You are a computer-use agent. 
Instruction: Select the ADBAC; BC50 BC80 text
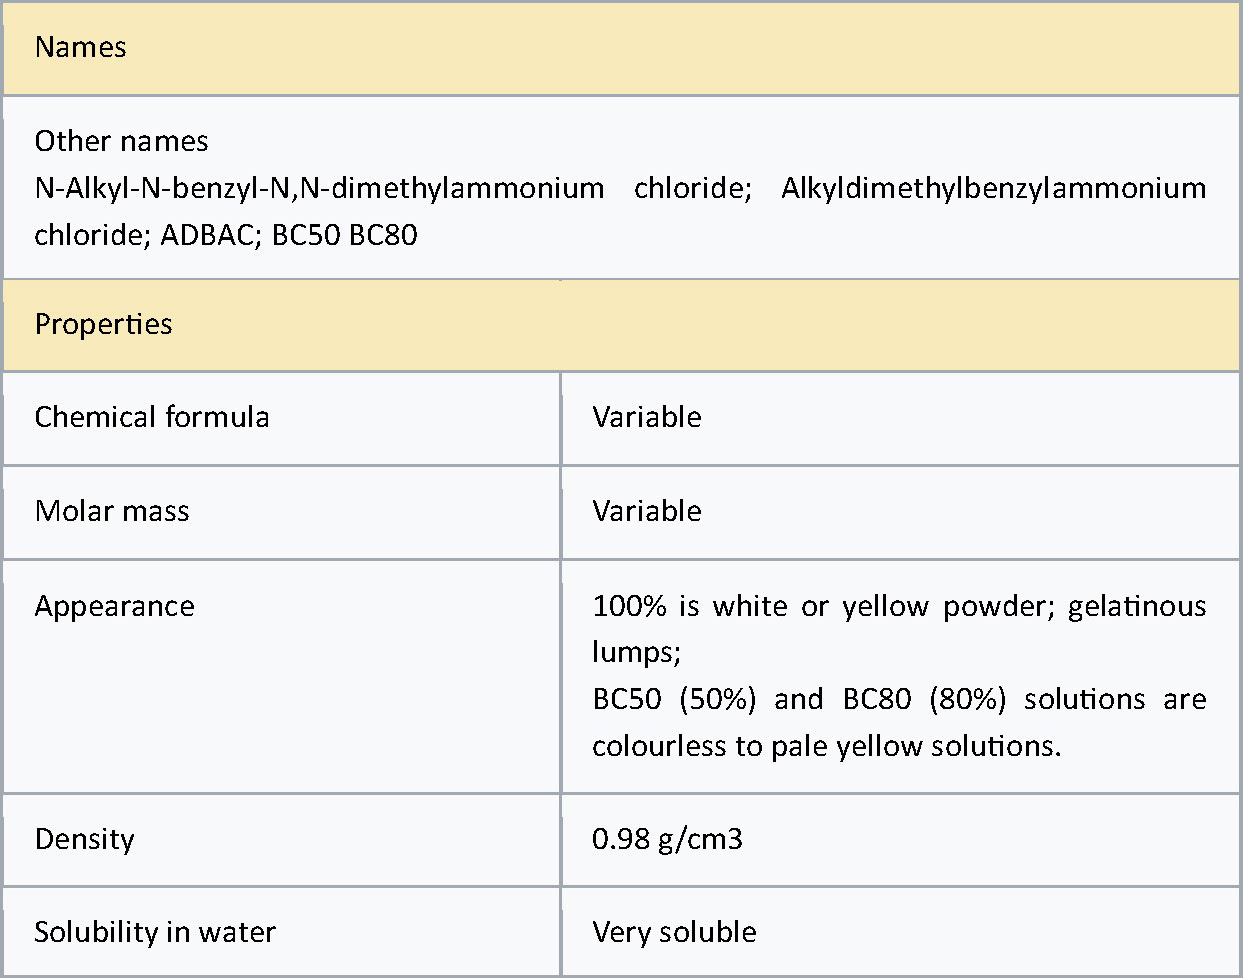[289, 235]
